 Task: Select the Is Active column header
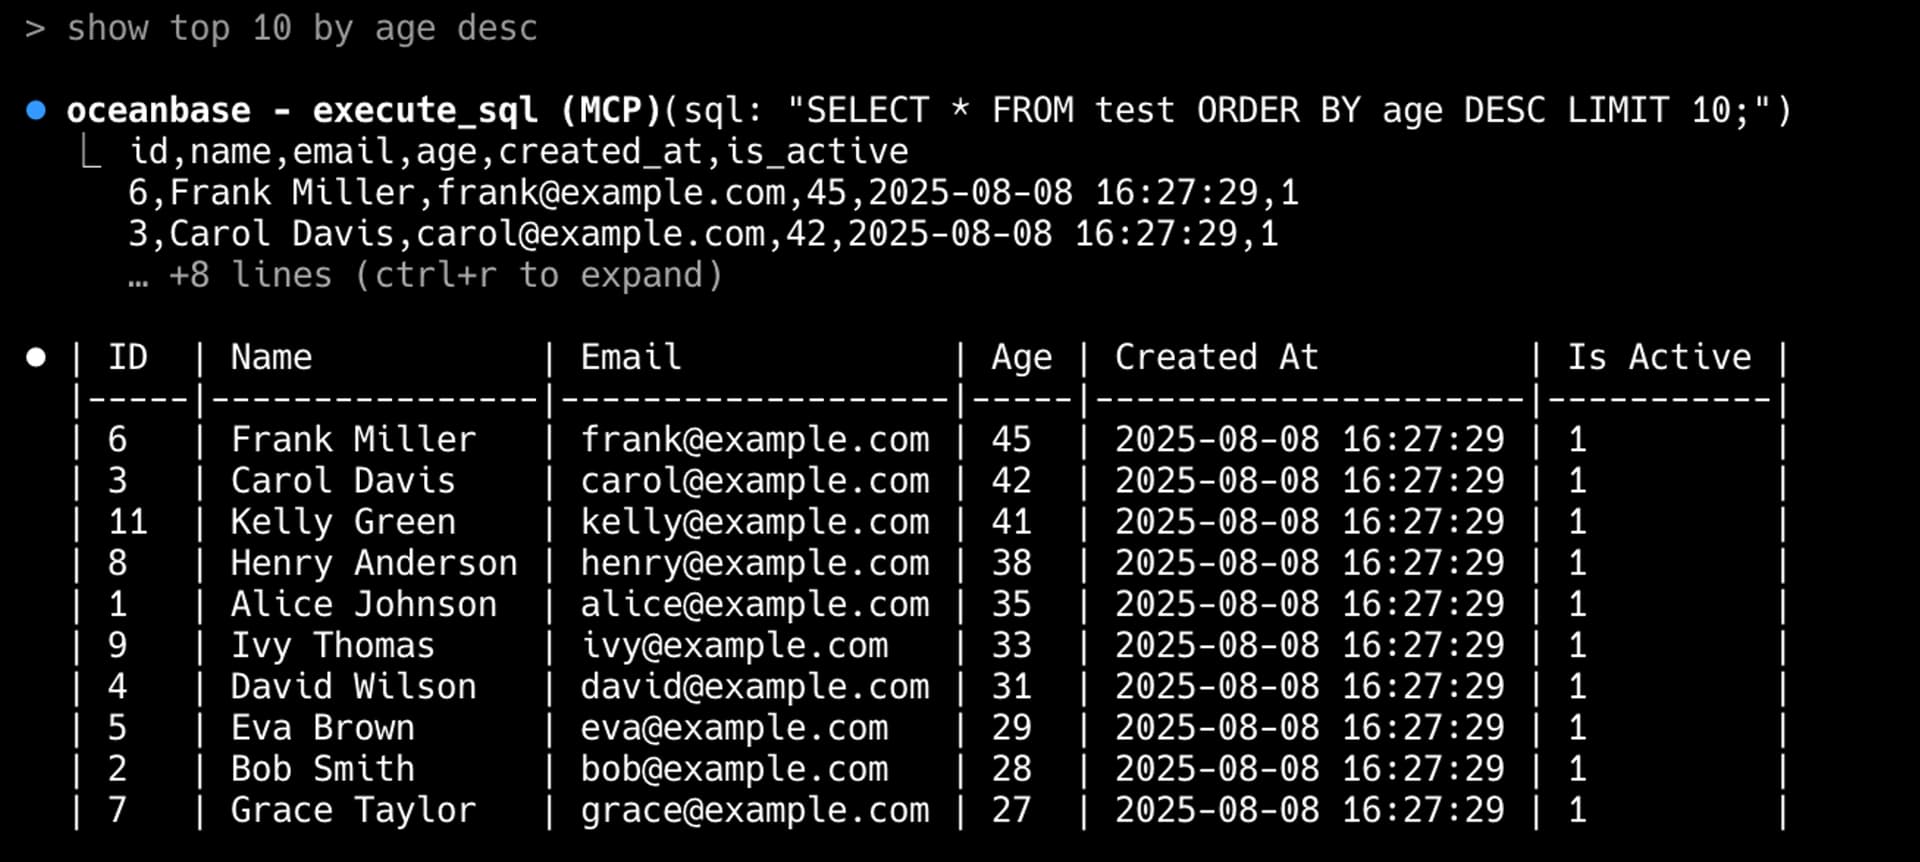click(1659, 357)
